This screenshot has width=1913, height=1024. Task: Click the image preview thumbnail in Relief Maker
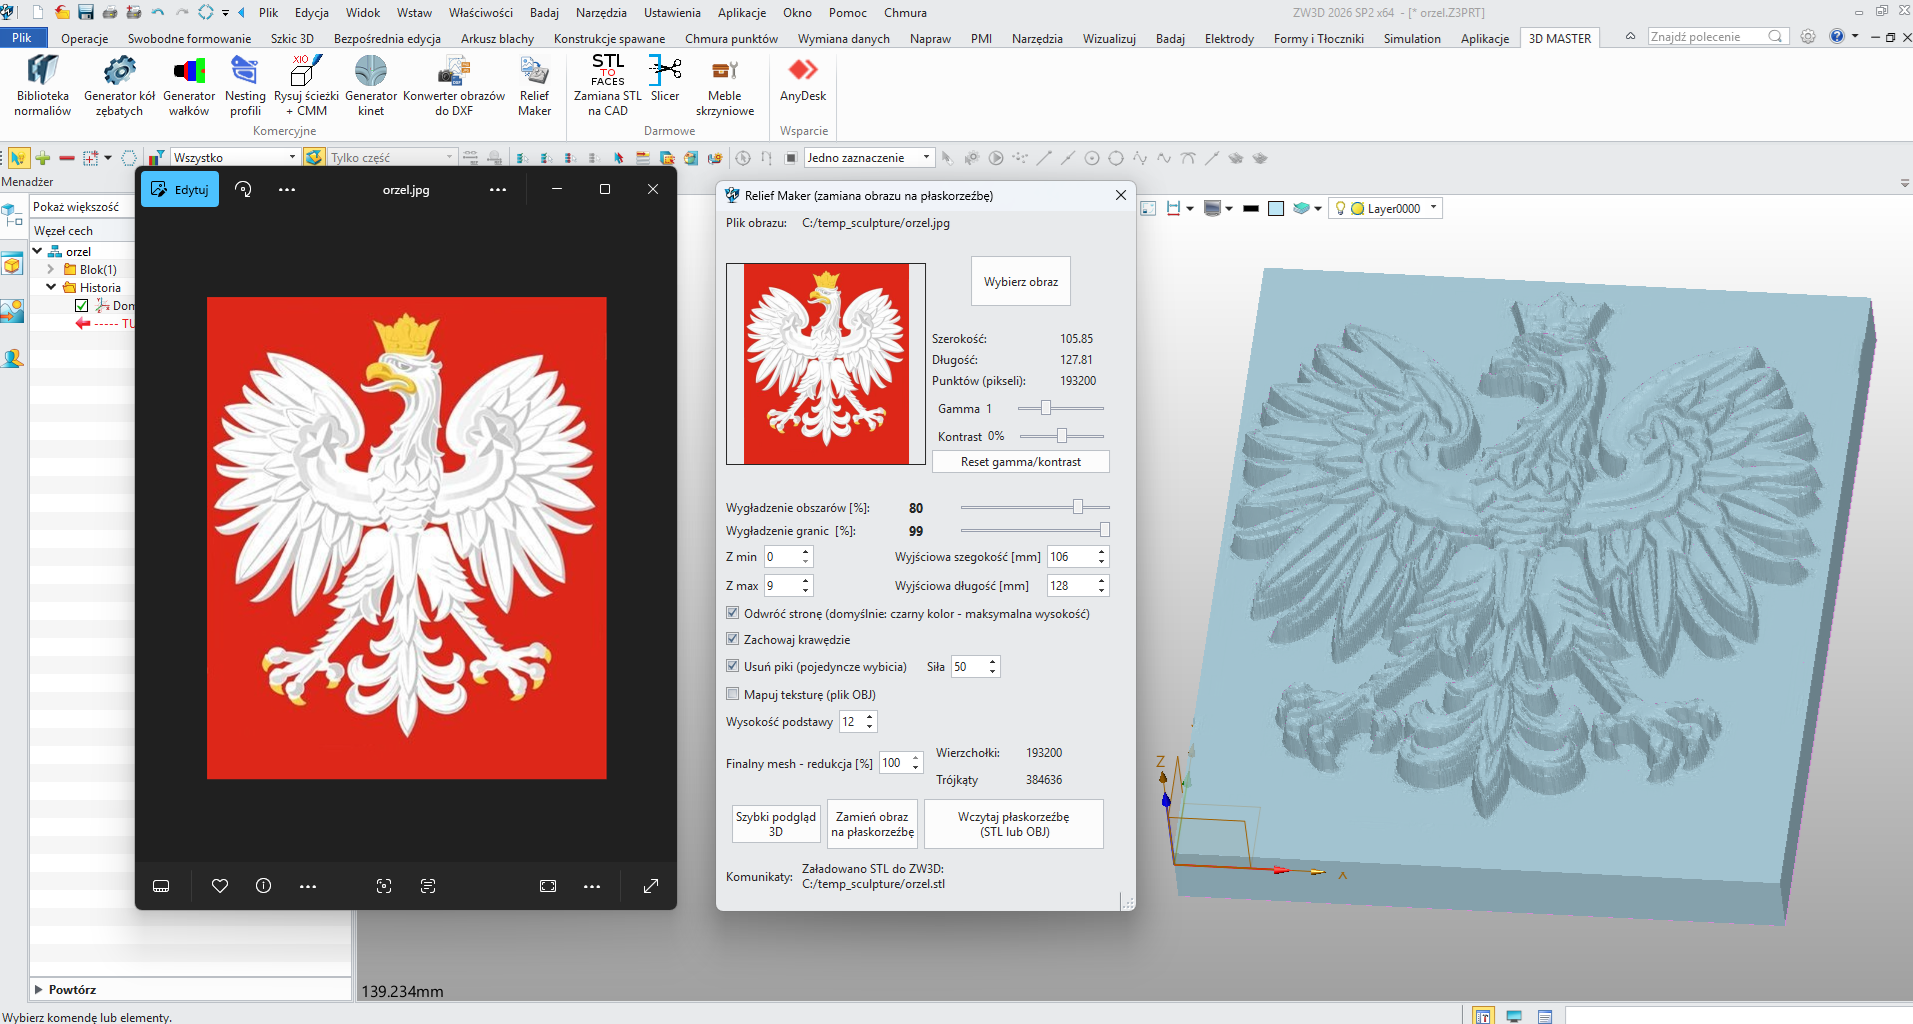click(826, 364)
